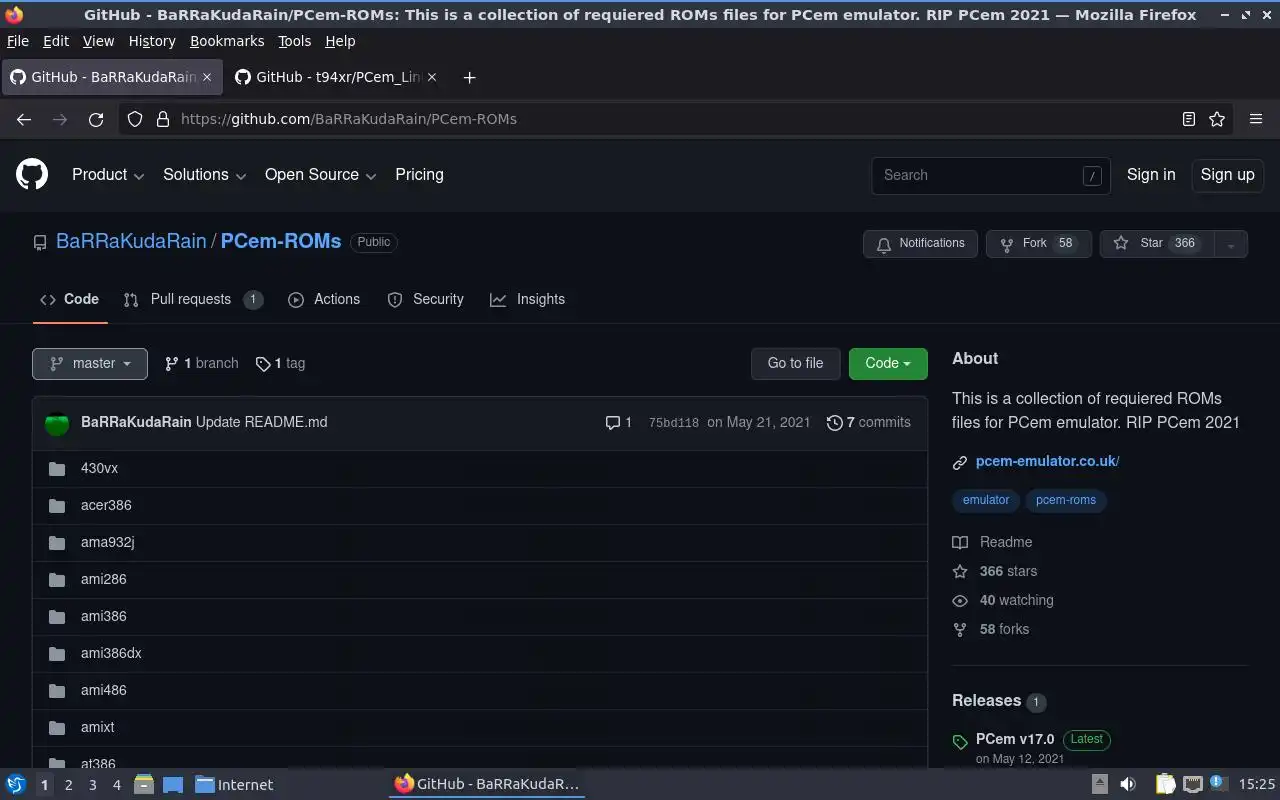
Task: Open the Tools menu in Firefox
Action: click(x=295, y=41)
